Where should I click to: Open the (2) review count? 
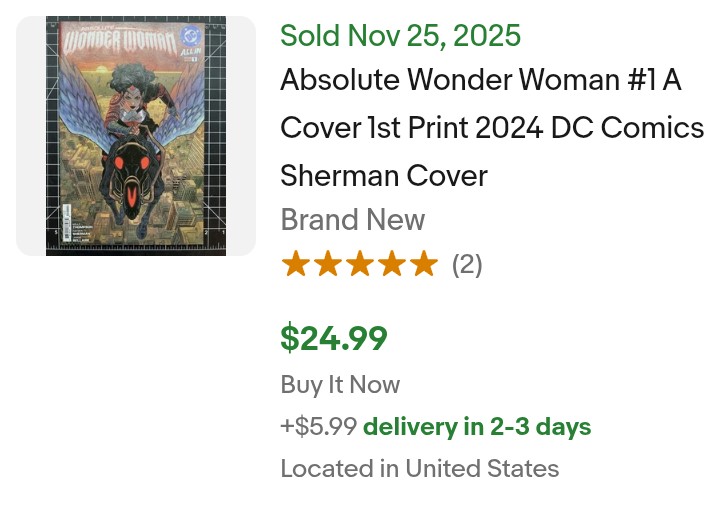tap(467, 265)
